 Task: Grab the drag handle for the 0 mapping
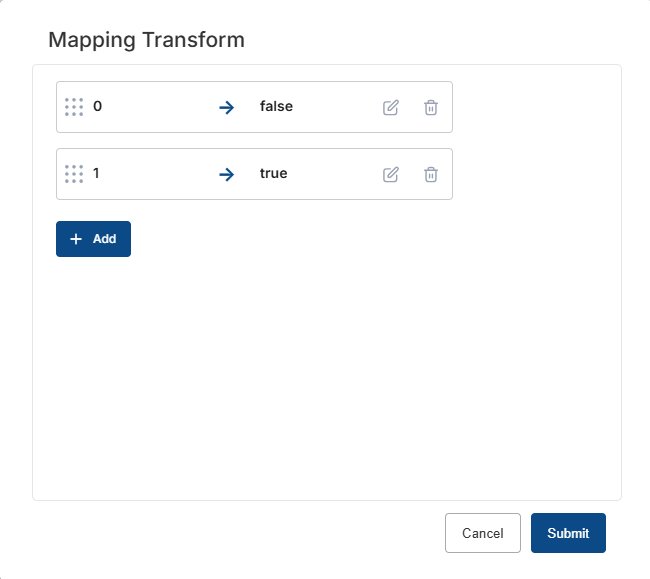coord(74,107)
